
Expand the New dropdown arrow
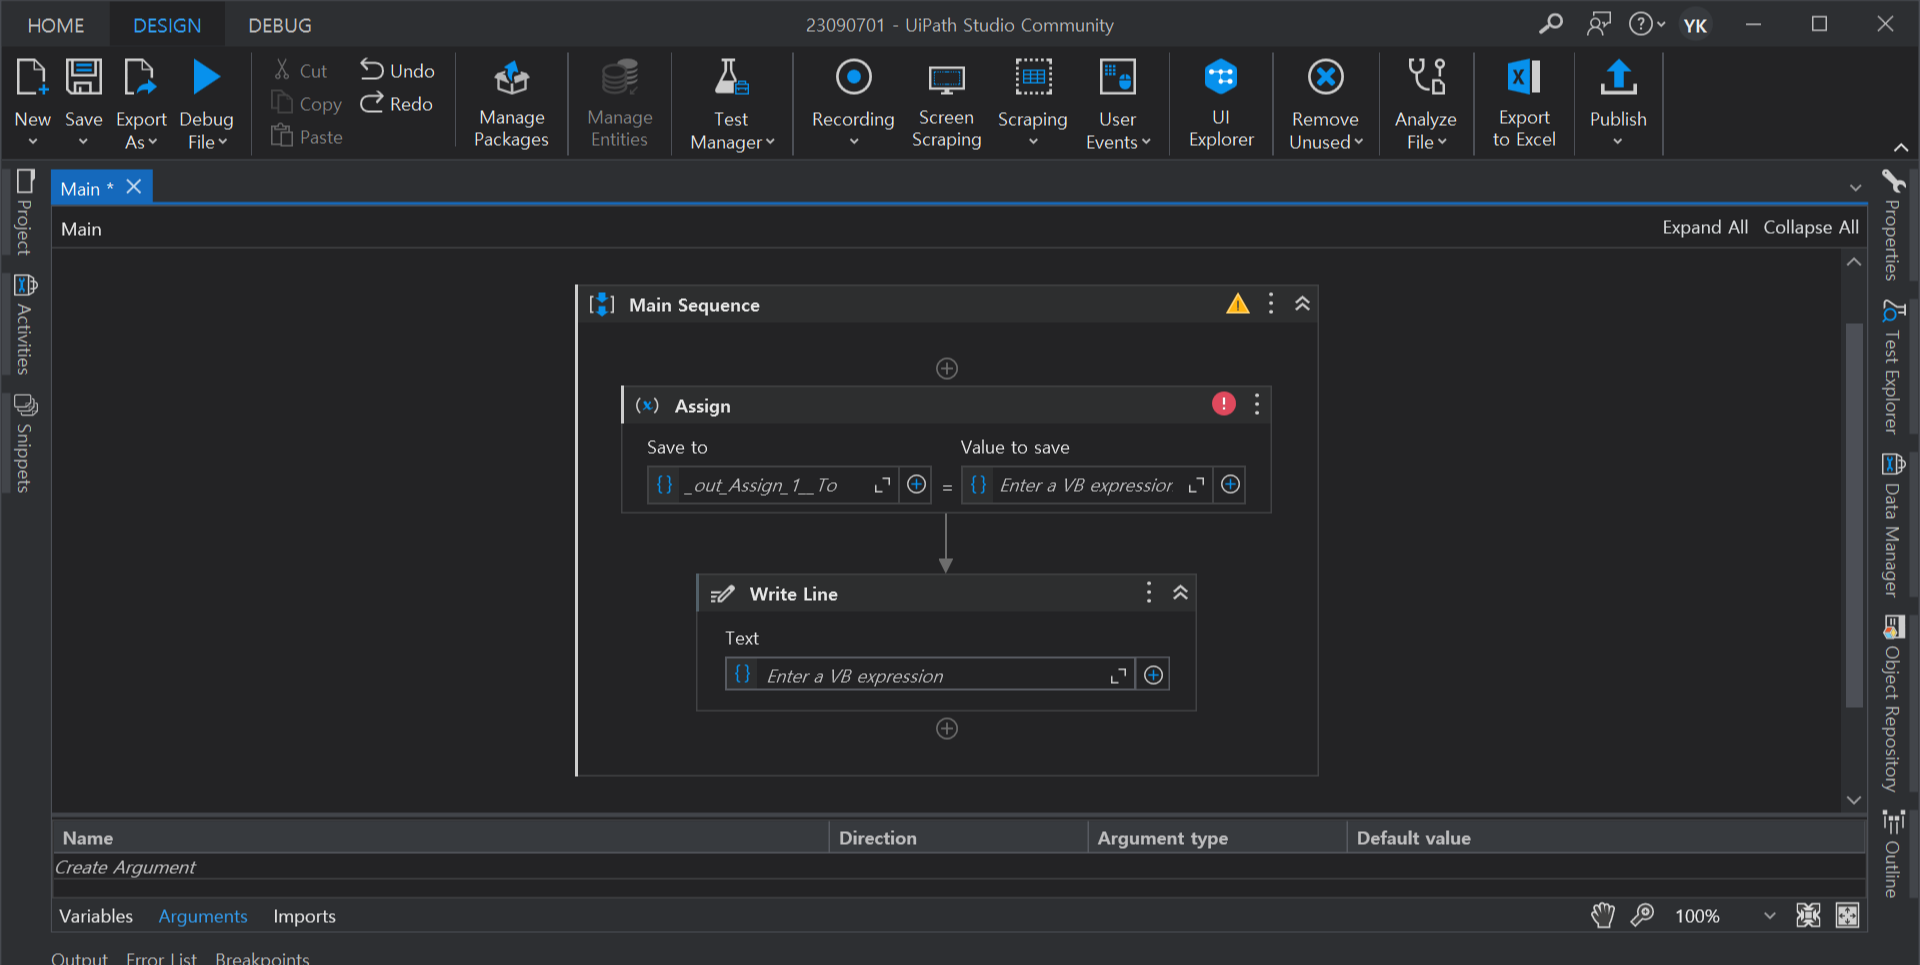[x=32, y=142]
